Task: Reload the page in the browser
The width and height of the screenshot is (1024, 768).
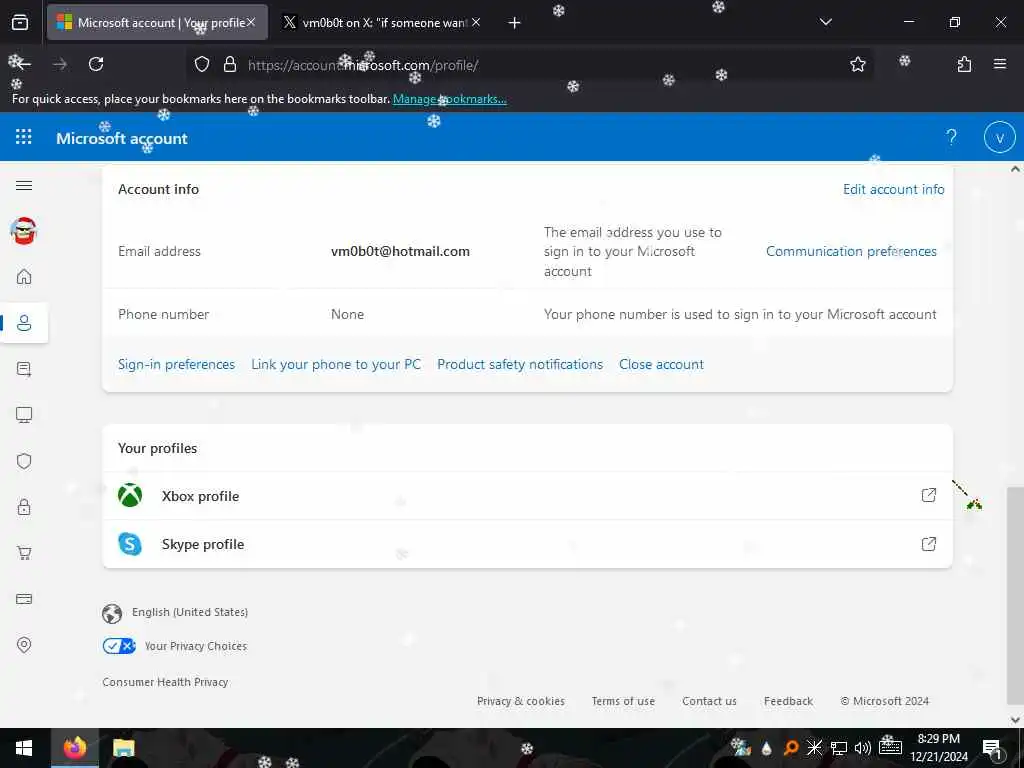Action: (96, 64)
